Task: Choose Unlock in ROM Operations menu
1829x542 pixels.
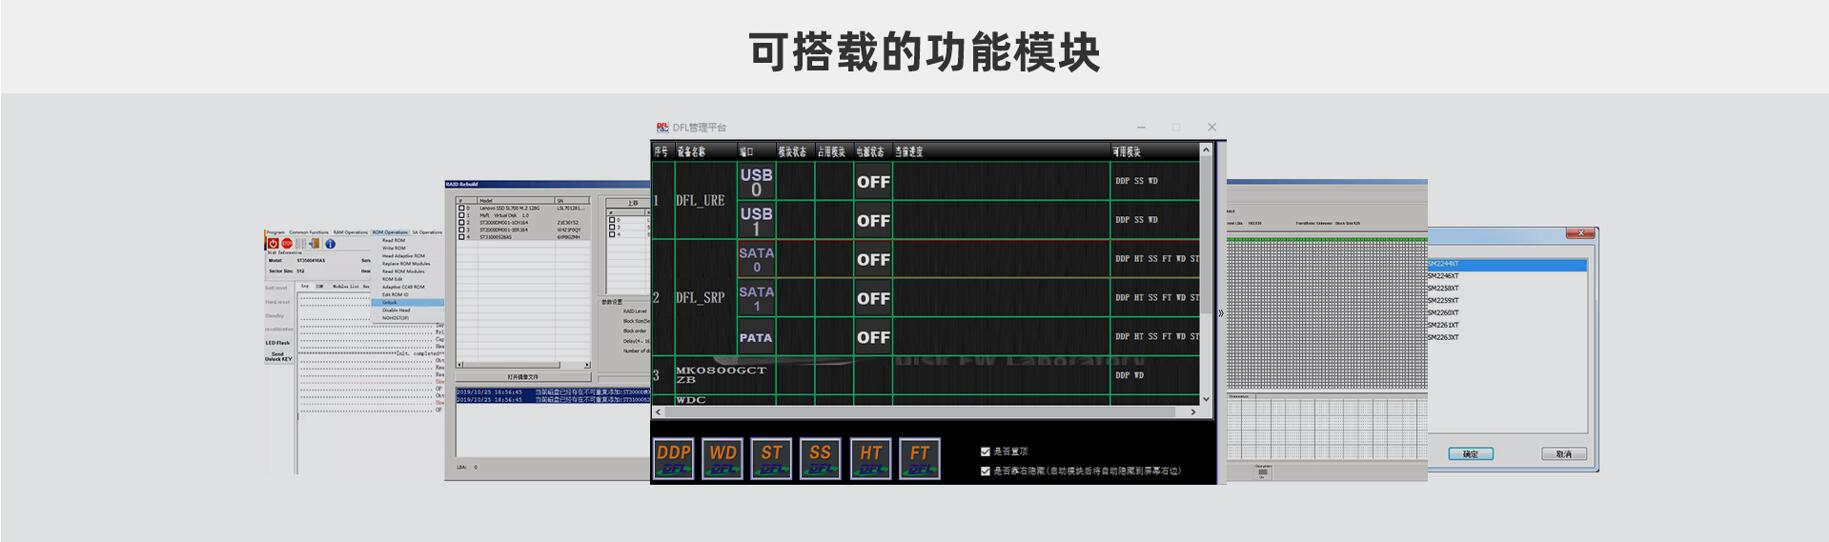Action: click(x=408, y=302)
